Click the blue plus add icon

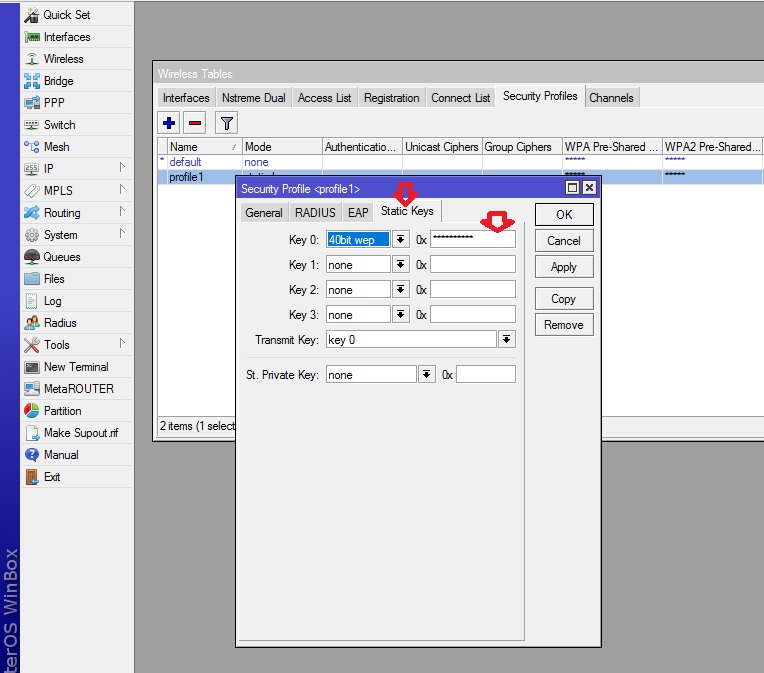[169, 123]
